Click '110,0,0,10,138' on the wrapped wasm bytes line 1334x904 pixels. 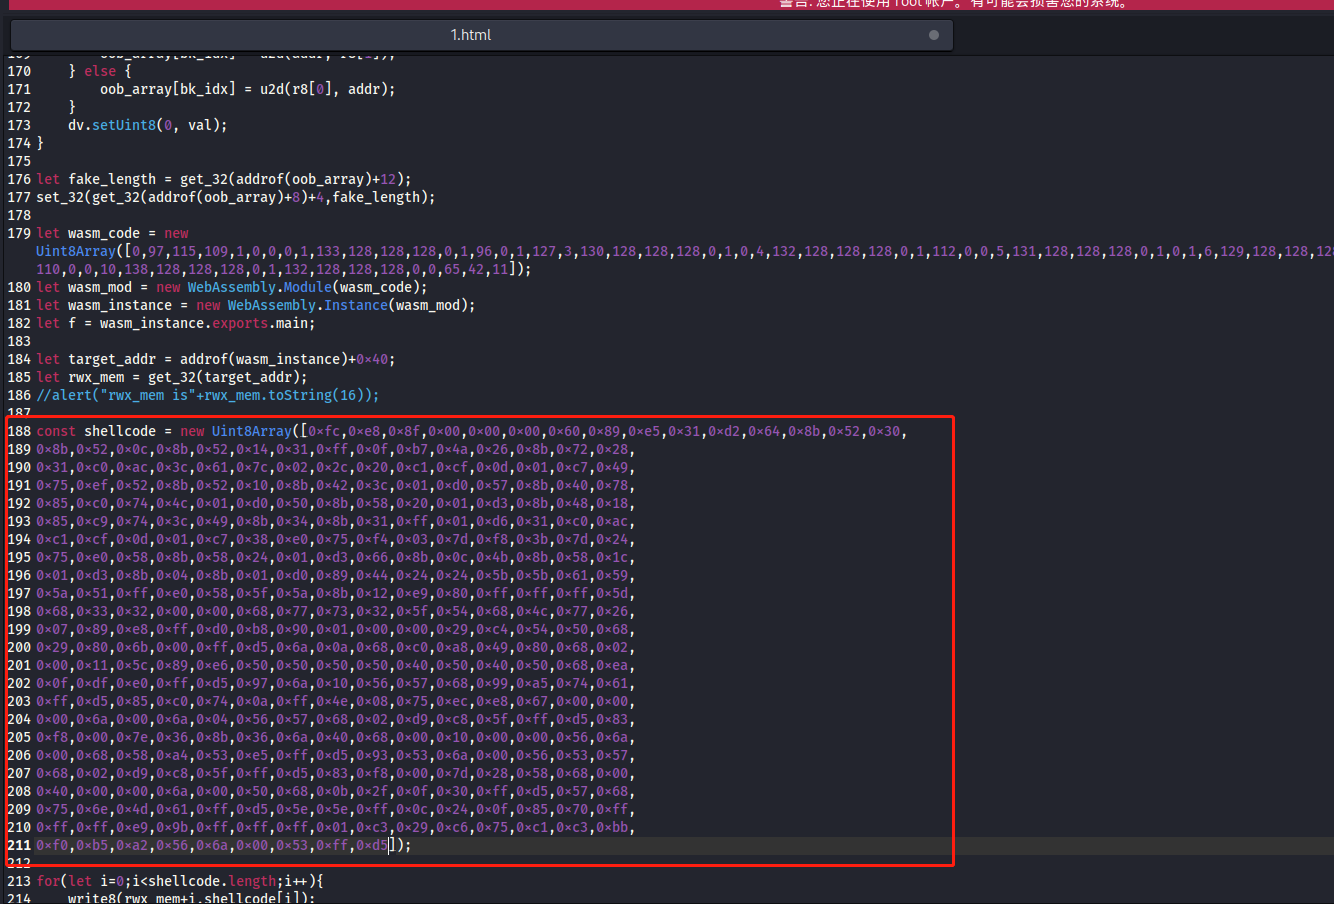point(92,269)
